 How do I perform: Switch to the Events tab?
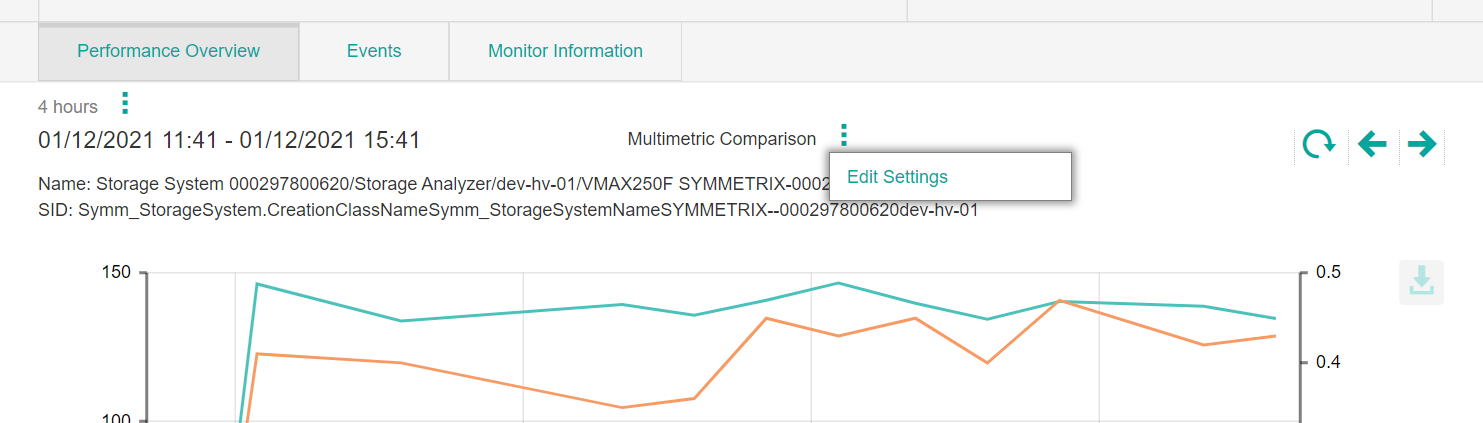pos(374,51)
